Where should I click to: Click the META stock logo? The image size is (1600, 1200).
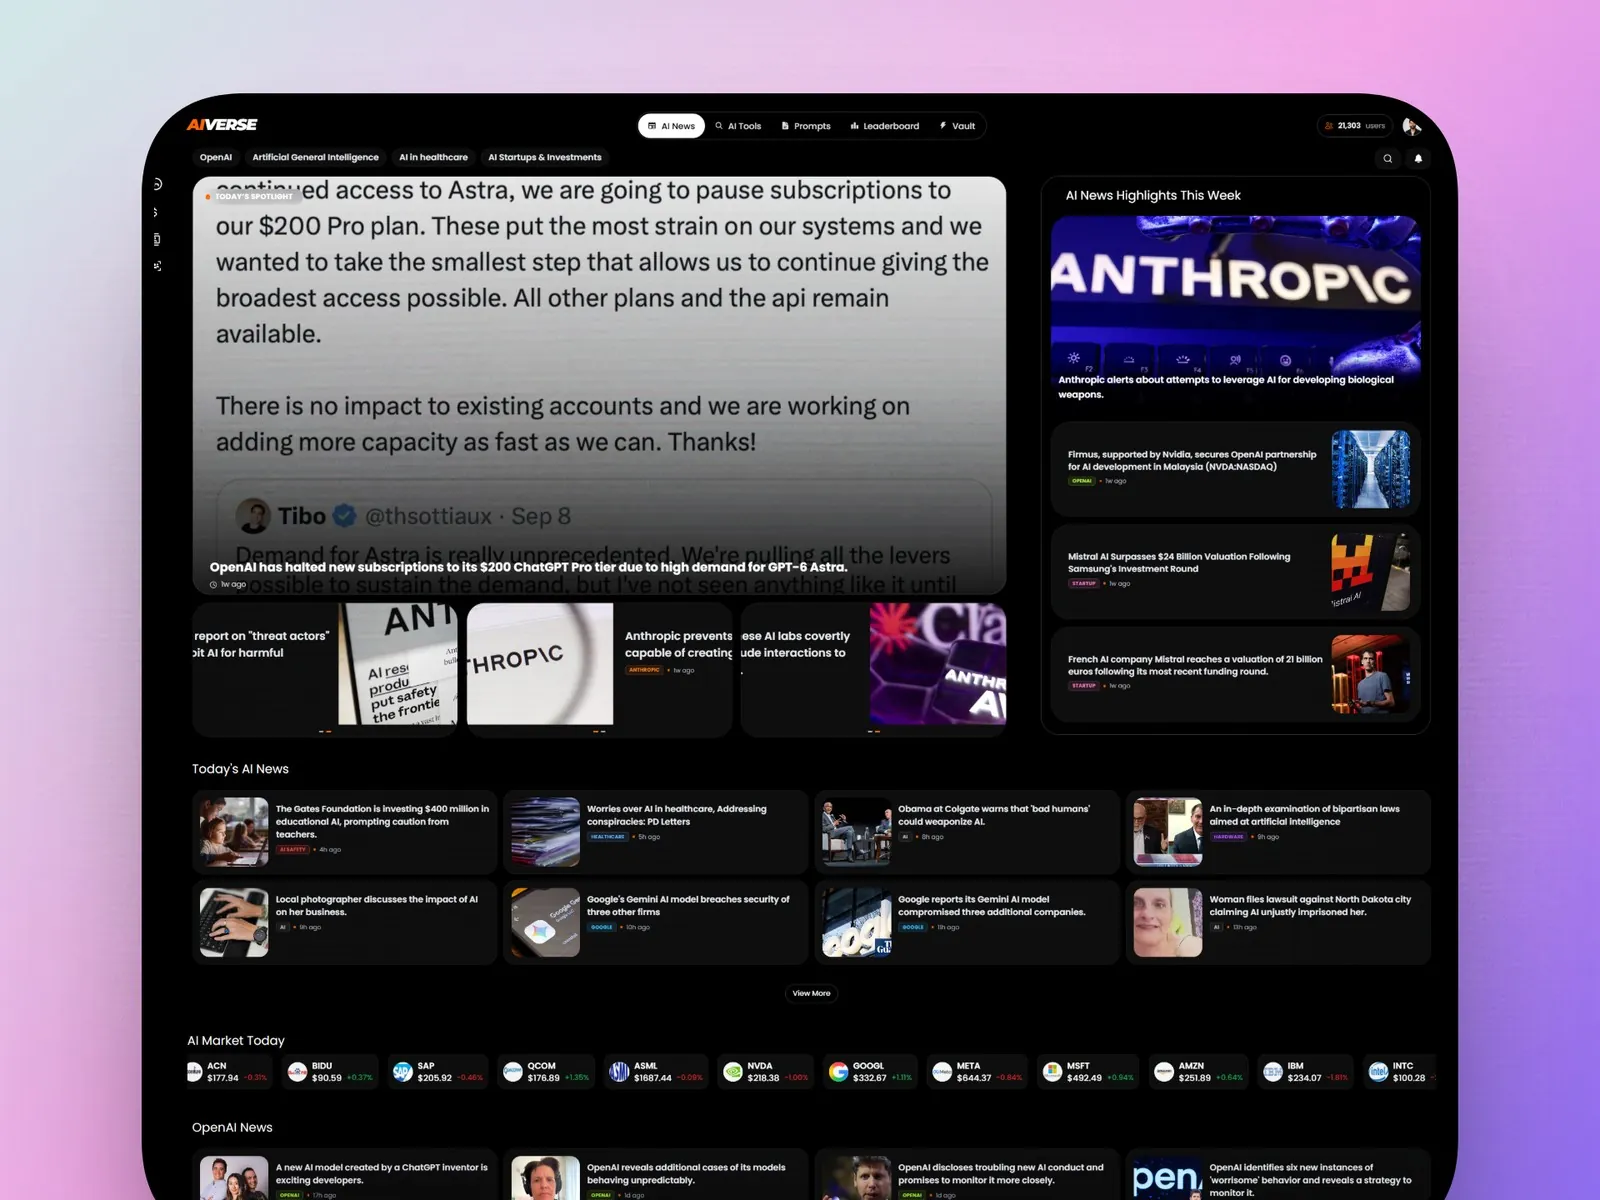pos(942,1072)
